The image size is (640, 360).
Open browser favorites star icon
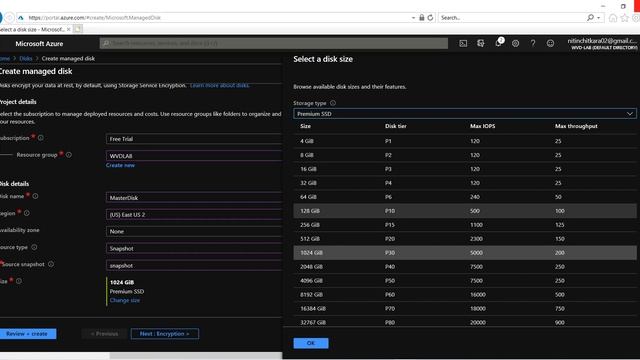tap(624, 18)
